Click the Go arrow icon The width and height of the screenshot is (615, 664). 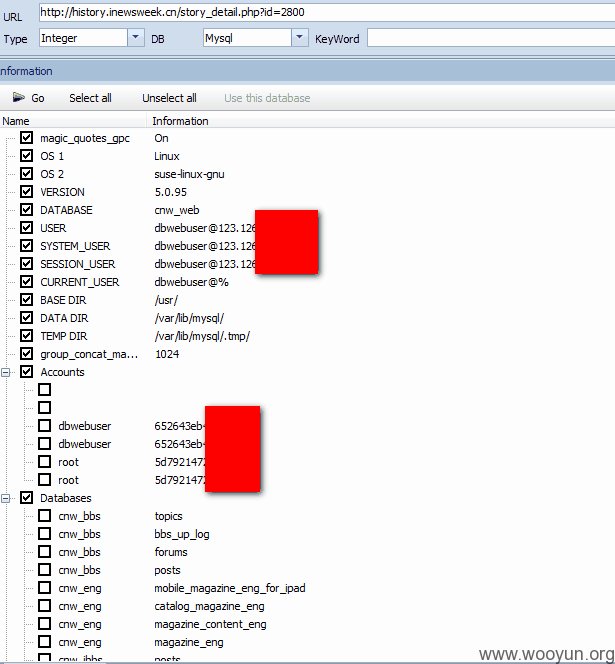19,97
